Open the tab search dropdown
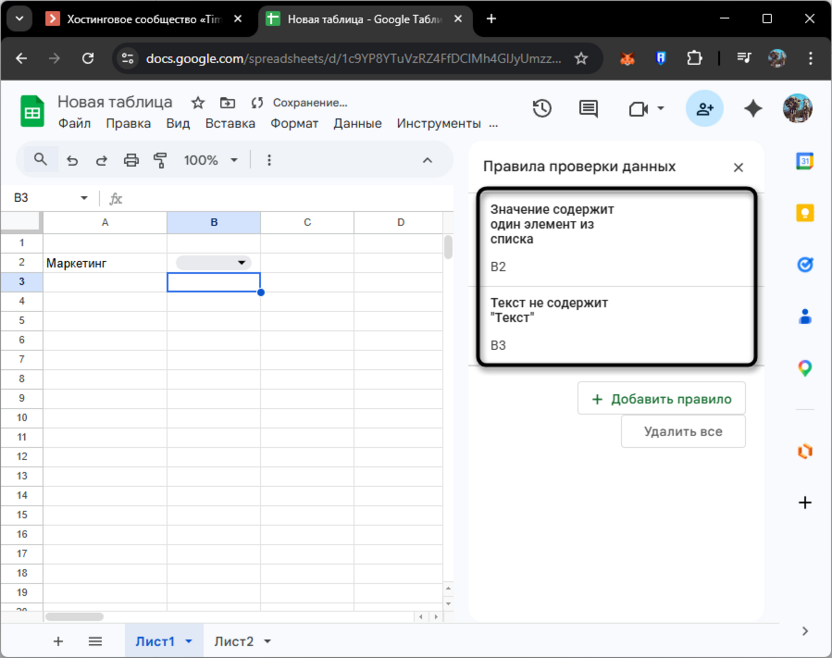The height and width of the screenshot is (658, 832). [20, 19]
